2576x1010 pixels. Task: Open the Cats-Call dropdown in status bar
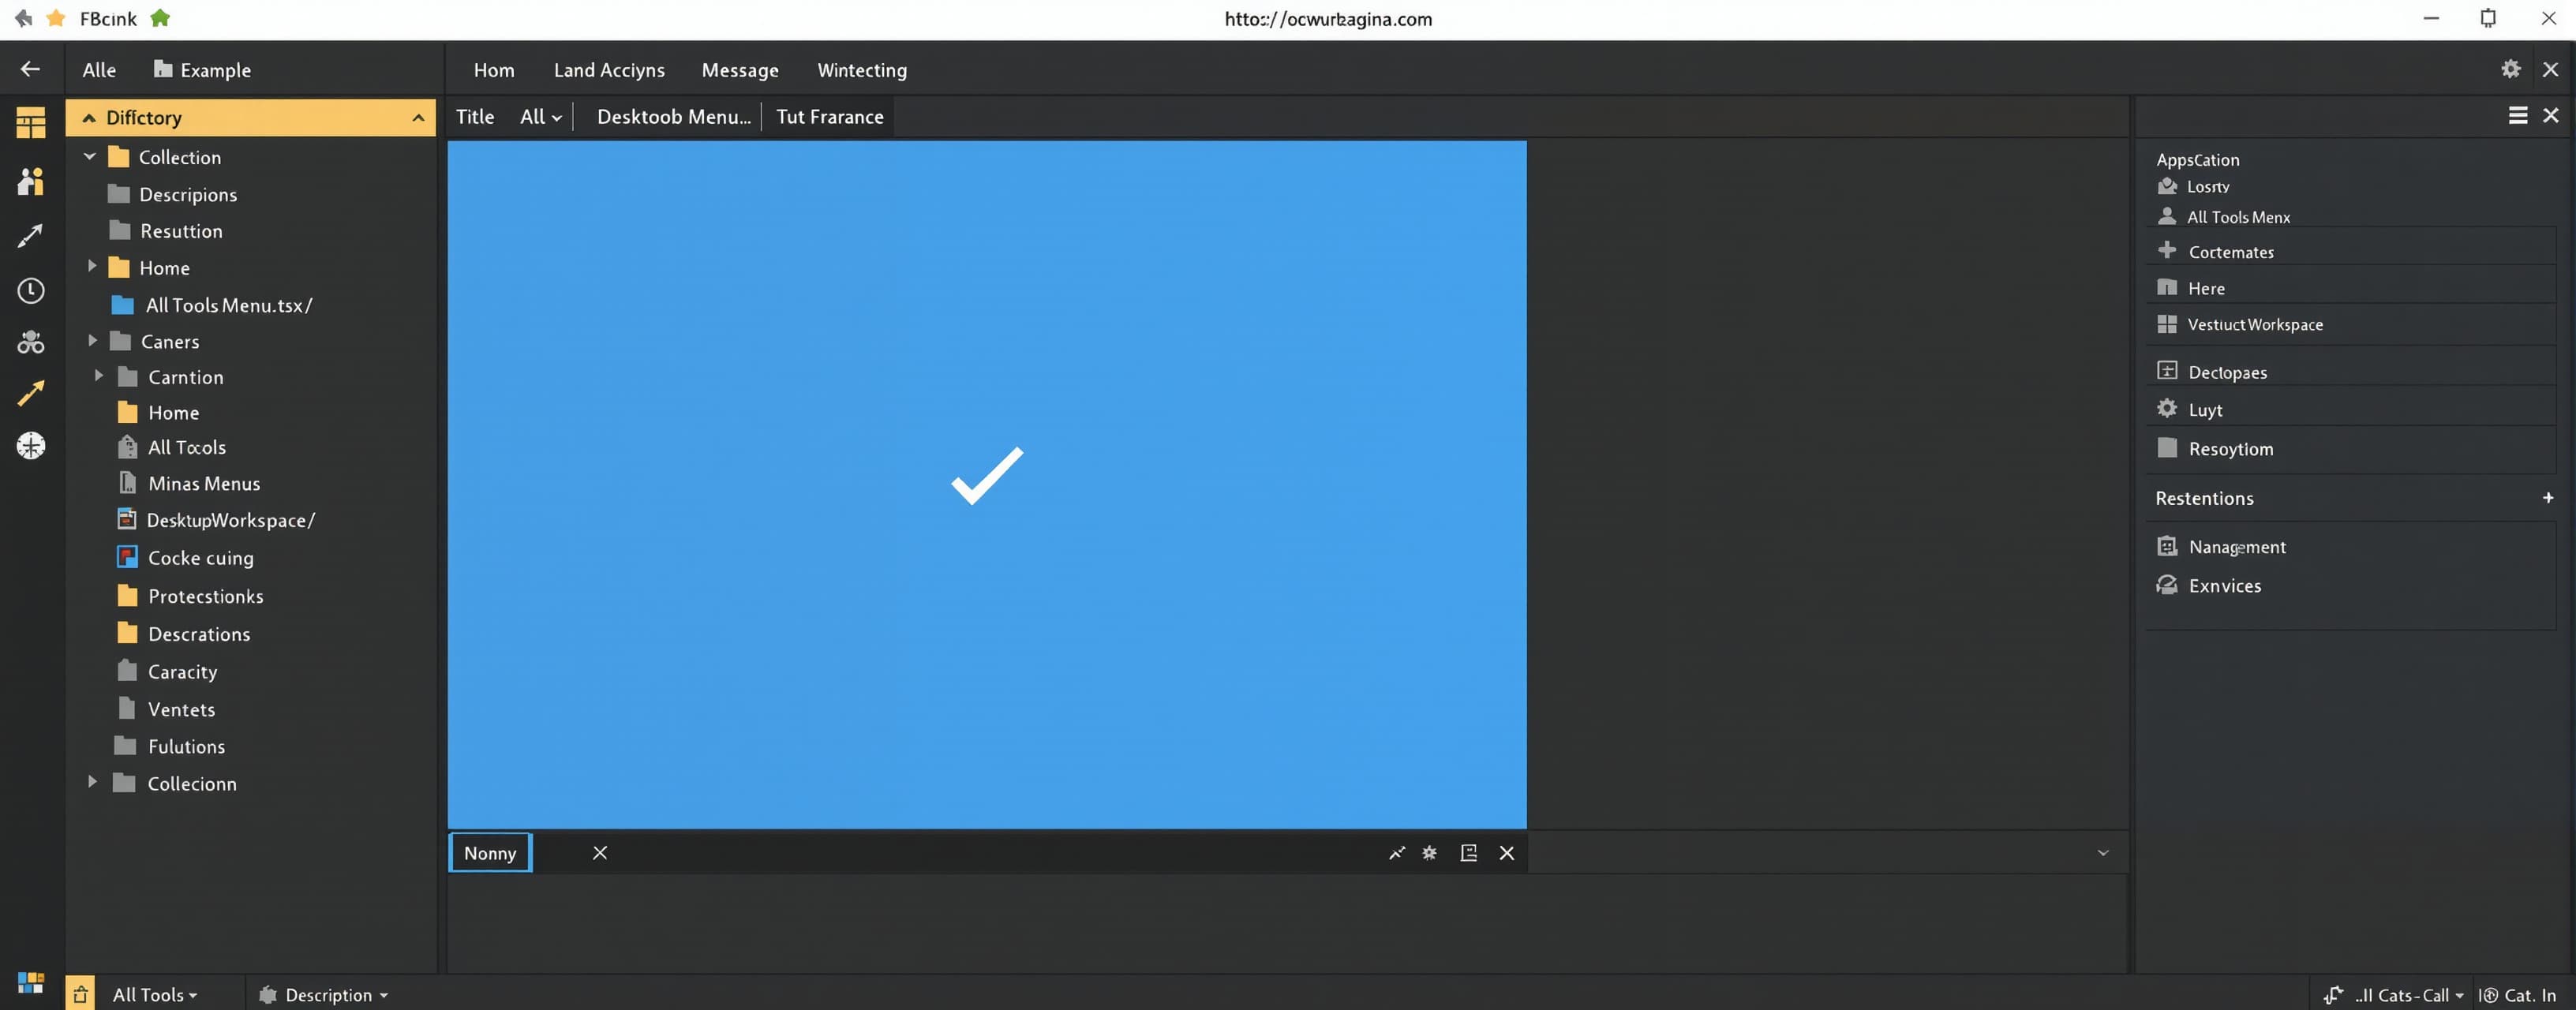[2410, 995]
